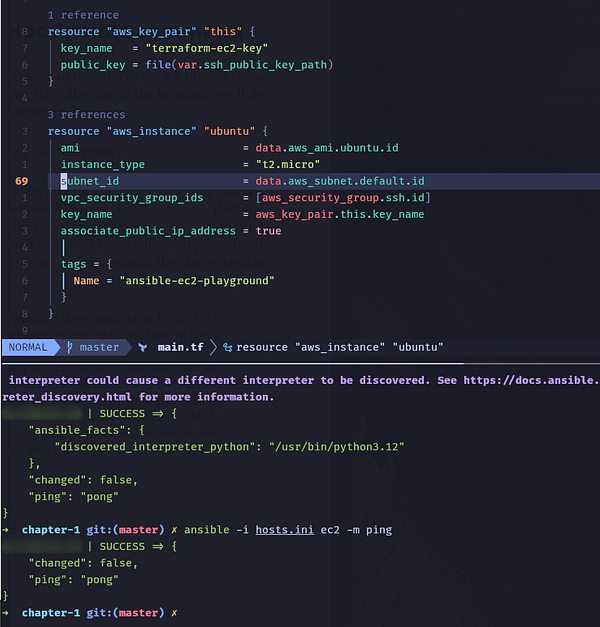Image resolution: width=600 pixels, height=627 pixels.
Task: Click hosts.ini in the ansible command
Action: point(284,530)
